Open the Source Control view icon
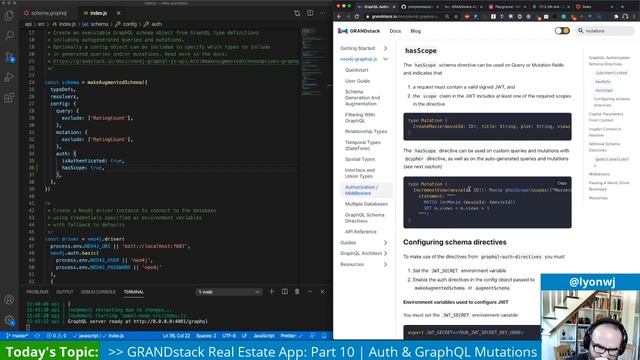Image resolution: width=640 pixels, height=360 pixels. tap(9, 56)
